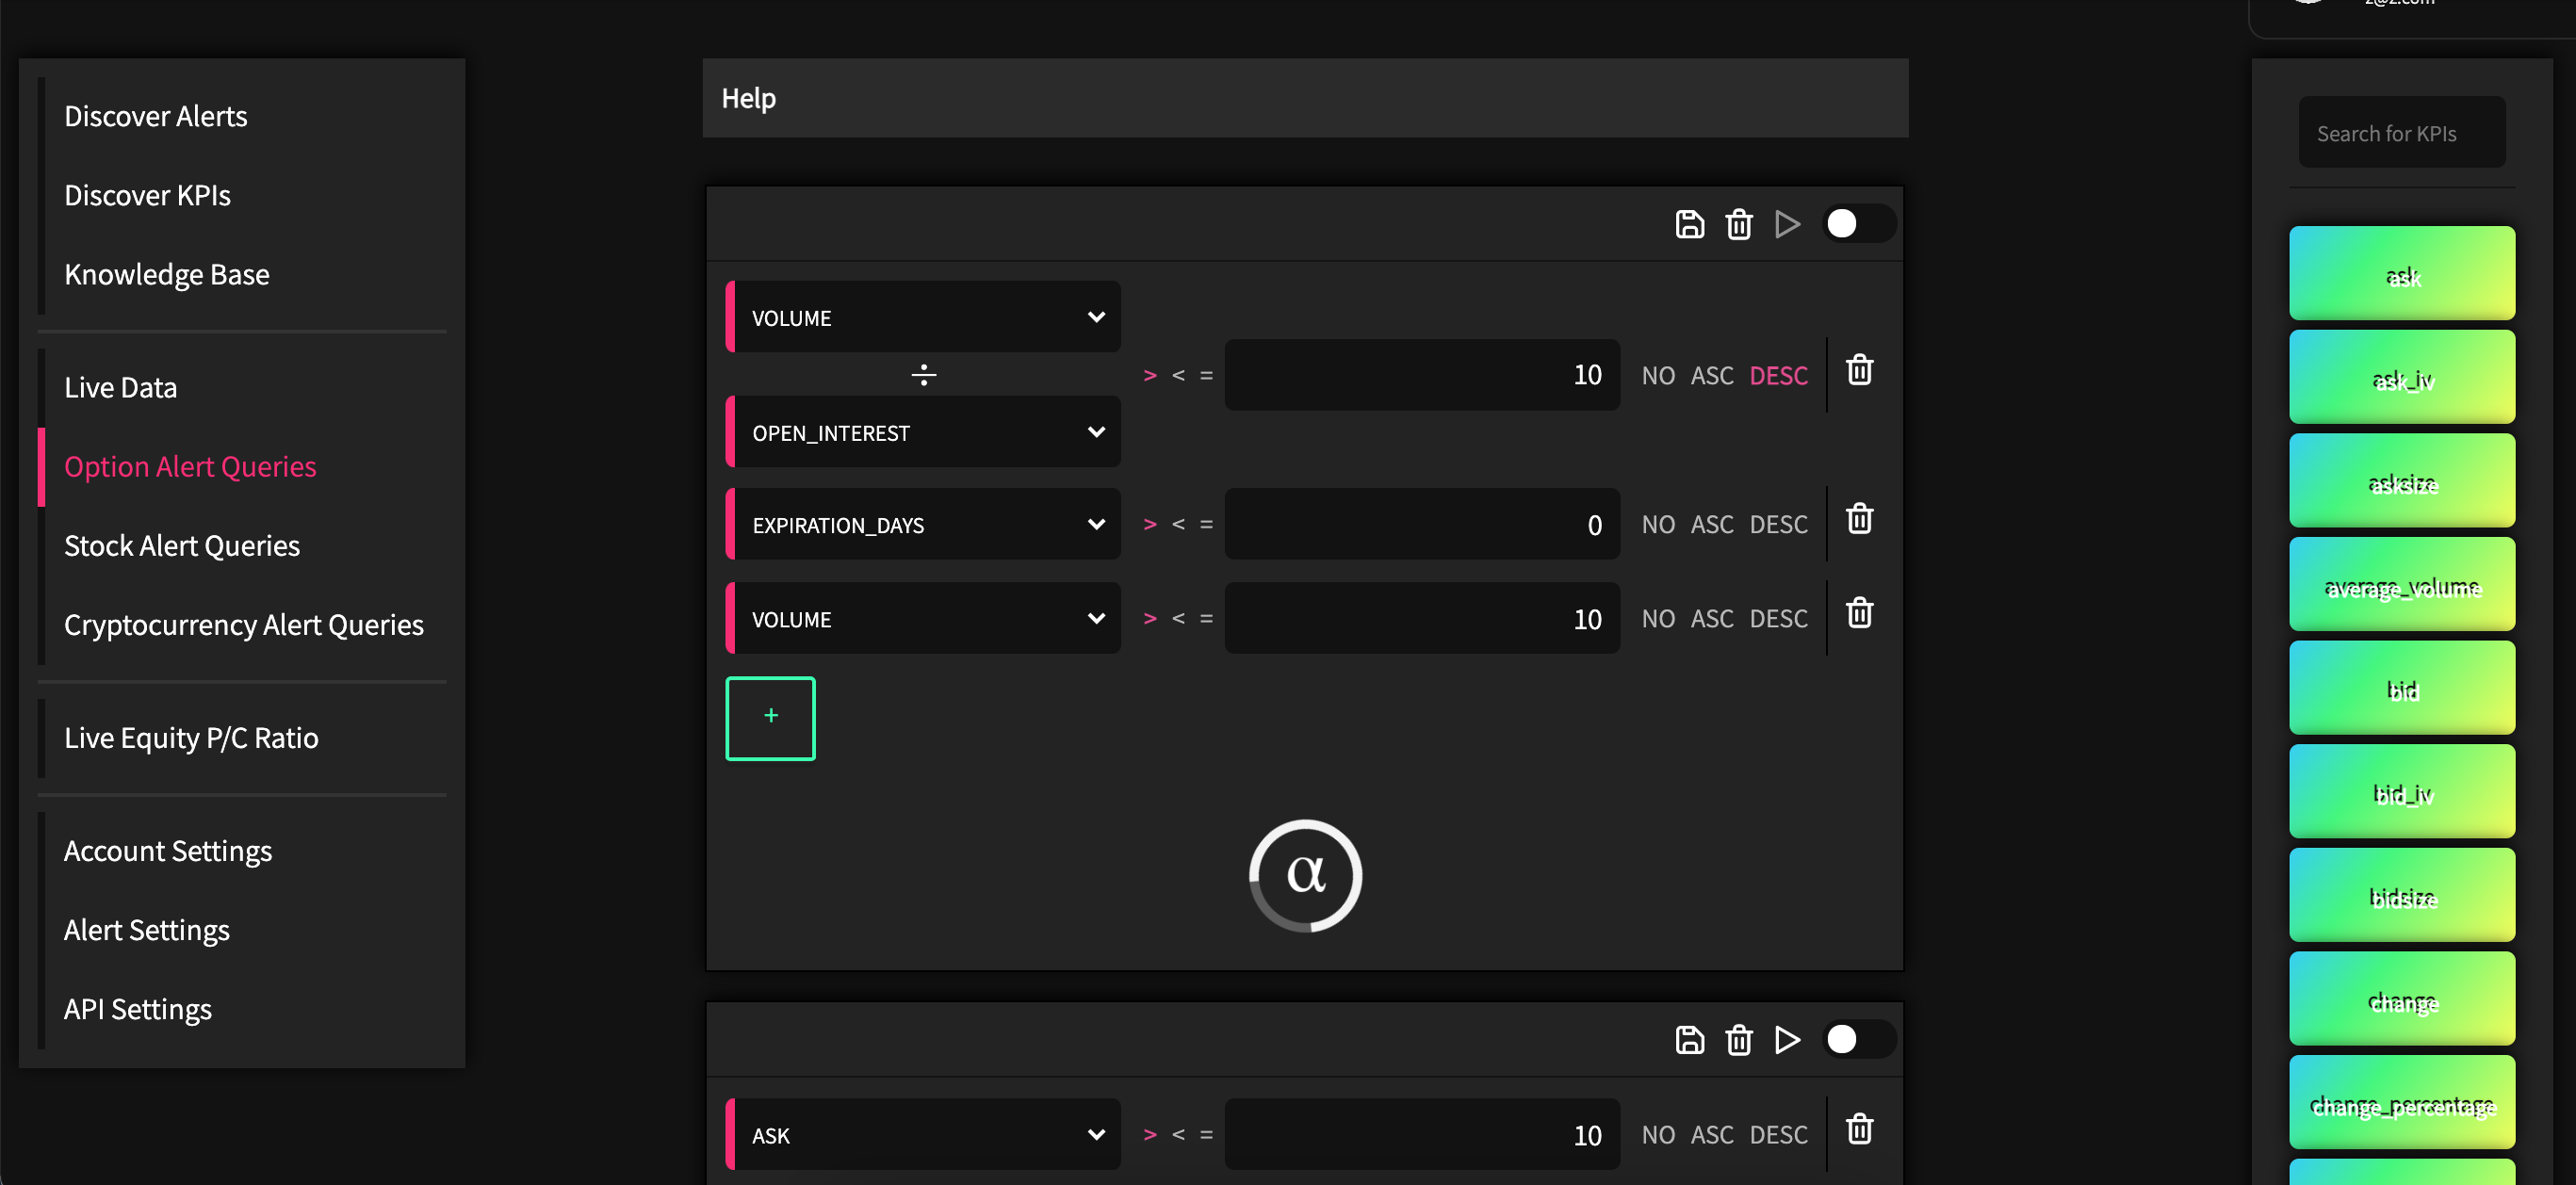Choose greater-than for the EXPIRATION_DAYS row

(1150, 524)
